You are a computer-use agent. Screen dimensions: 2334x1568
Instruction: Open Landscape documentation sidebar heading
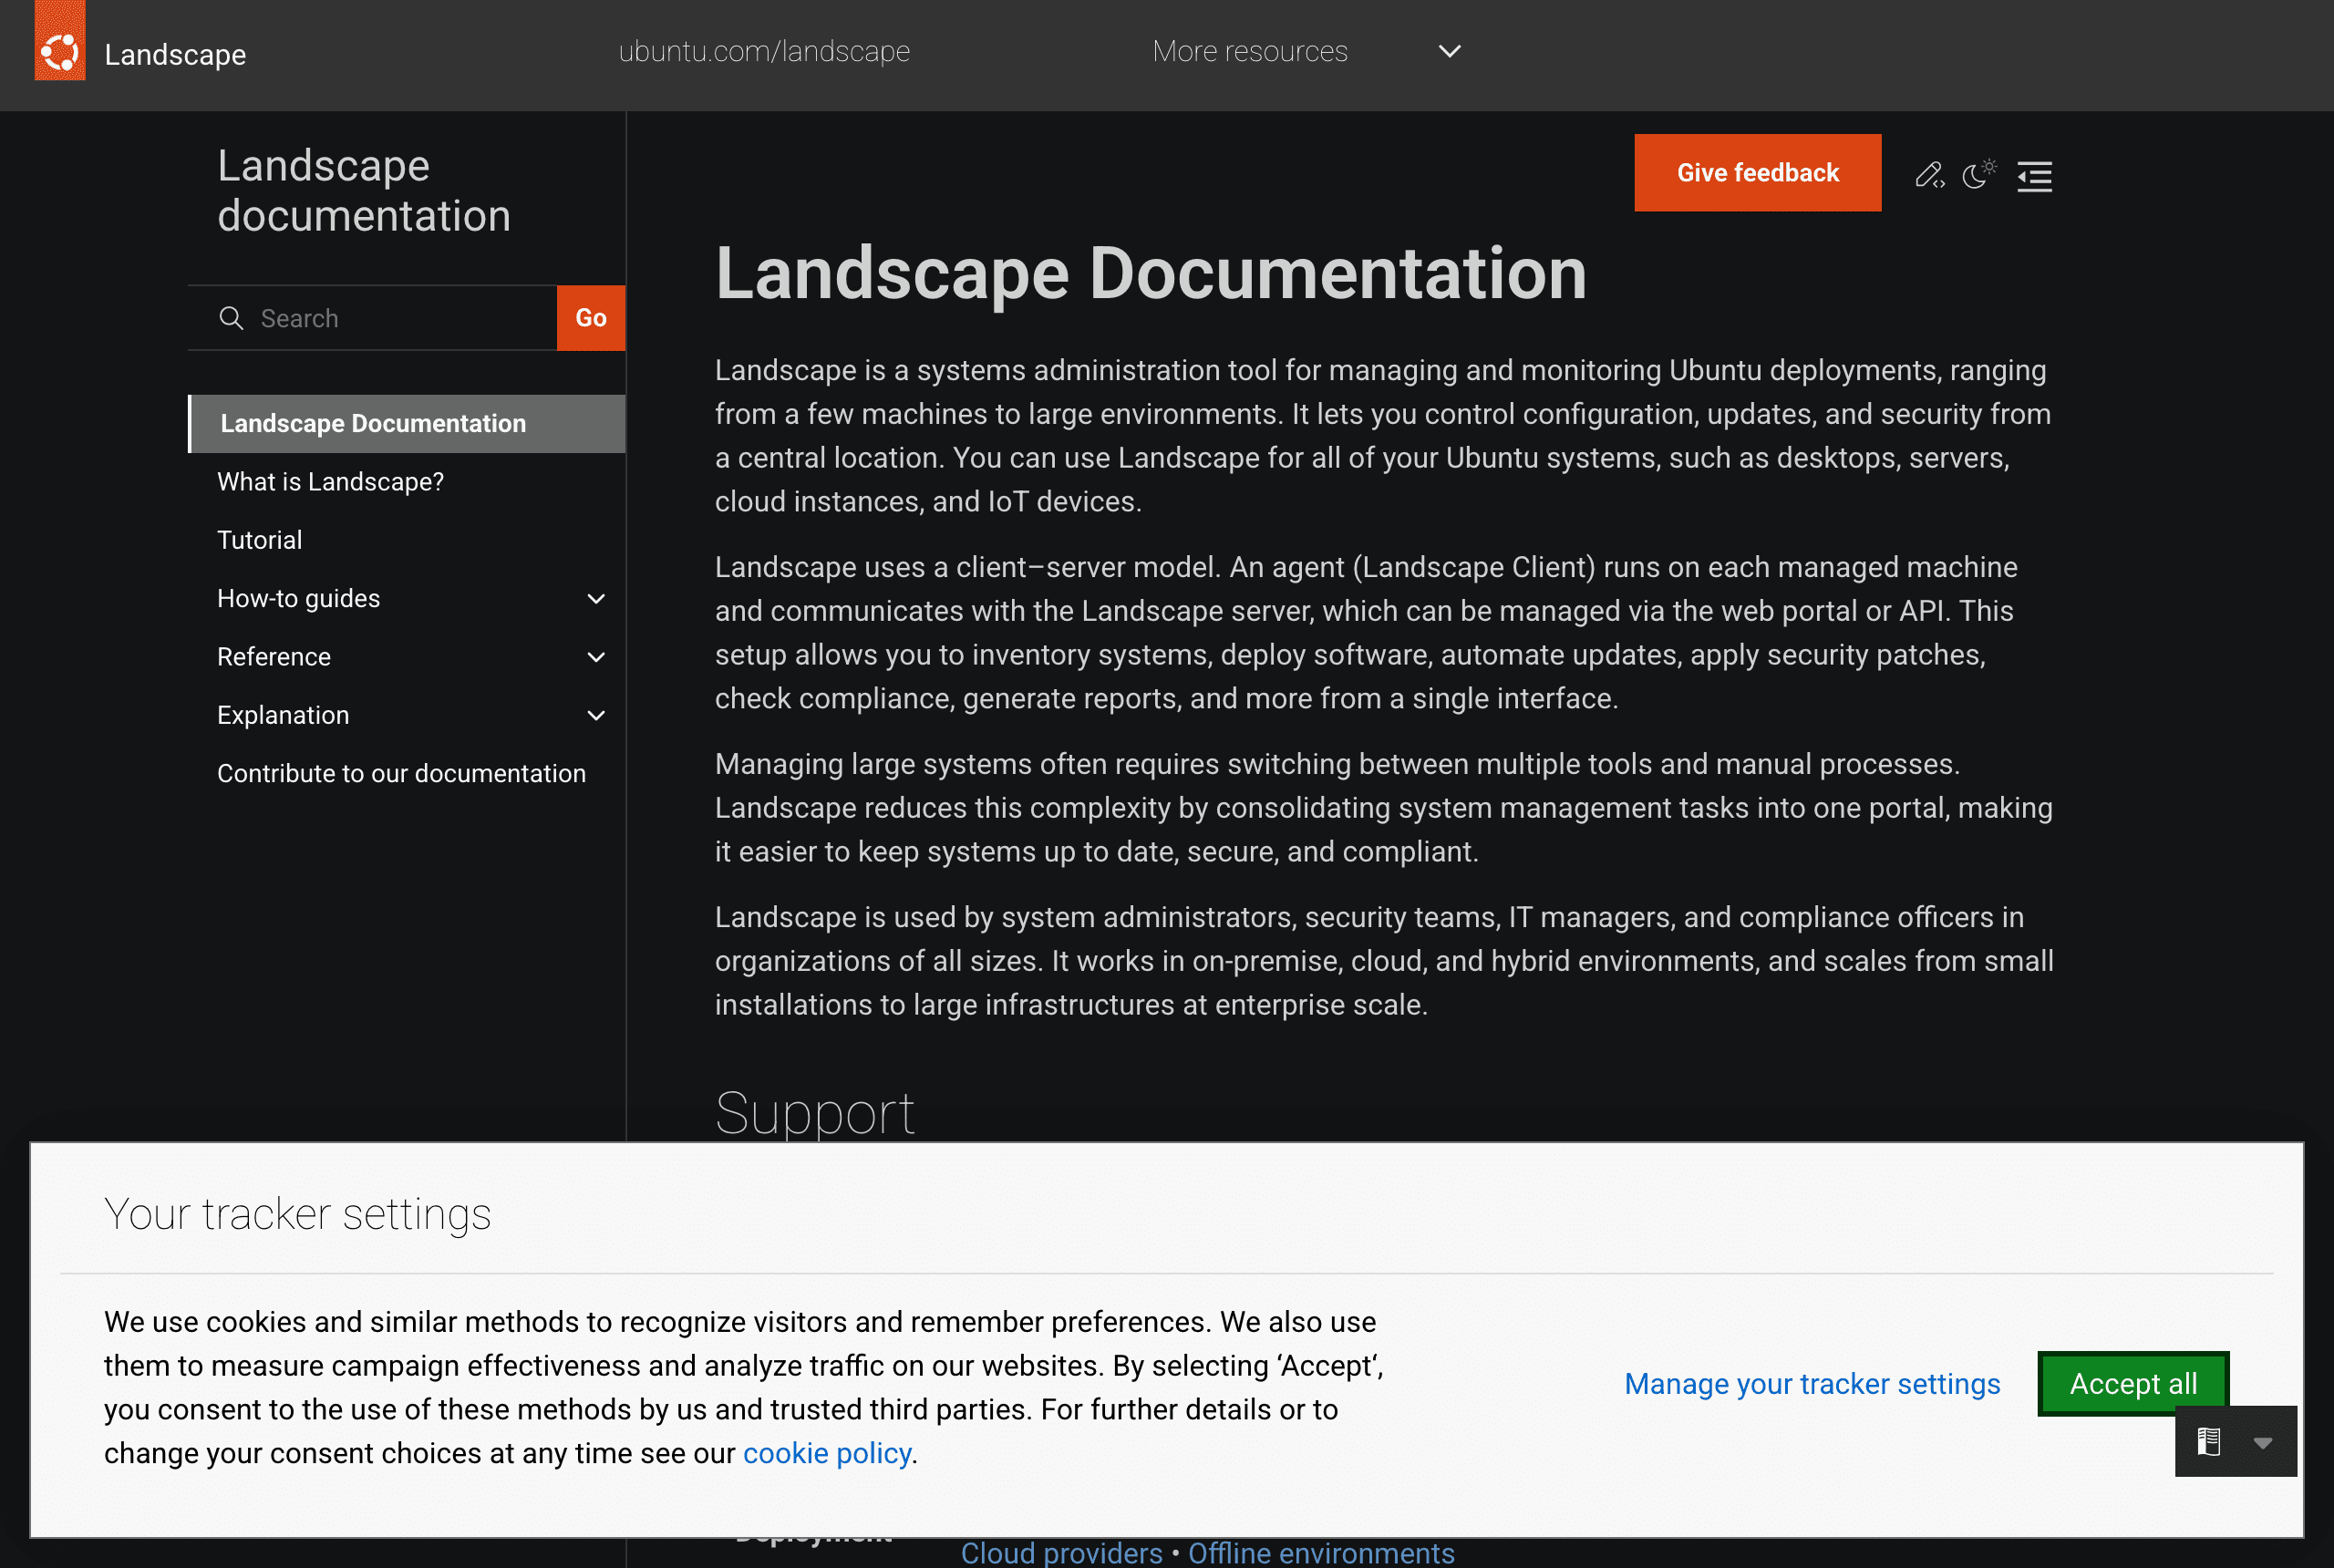[364, 190]
